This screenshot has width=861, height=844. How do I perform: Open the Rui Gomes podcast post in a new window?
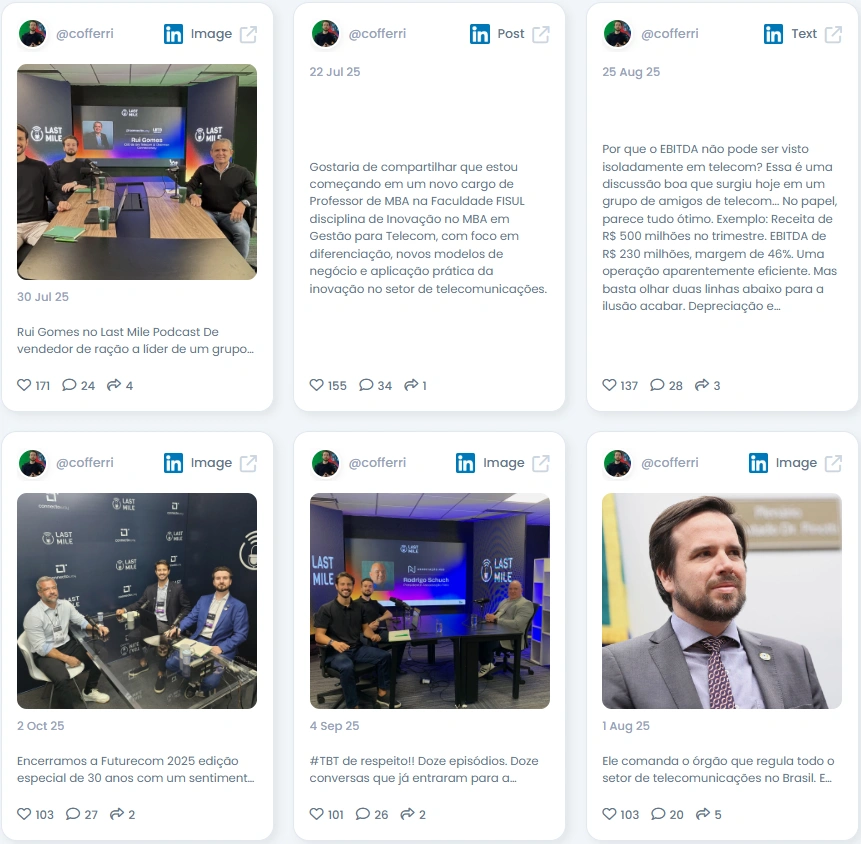point(248,34)
